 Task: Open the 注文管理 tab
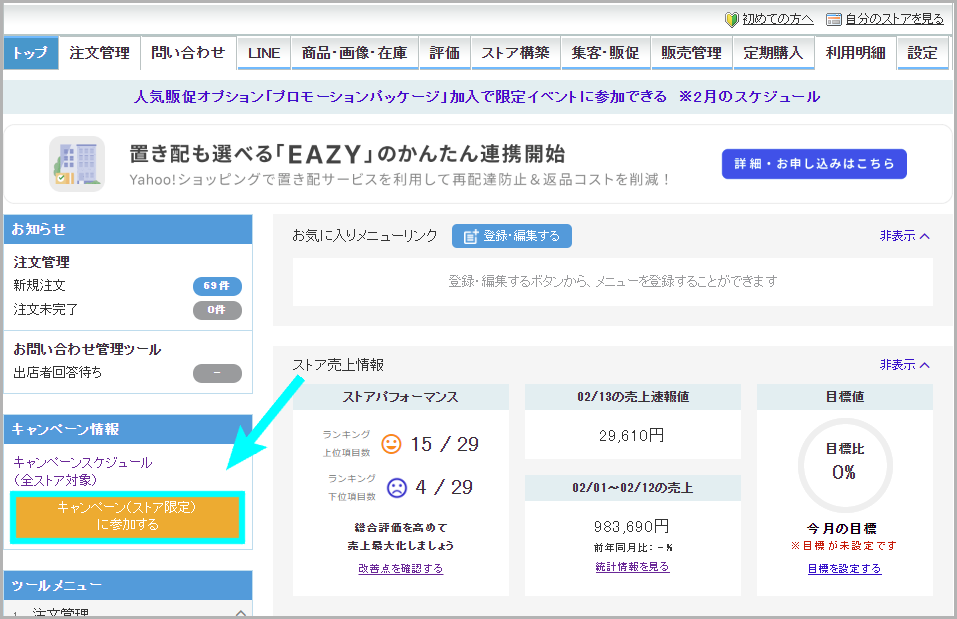coord(99,52)
